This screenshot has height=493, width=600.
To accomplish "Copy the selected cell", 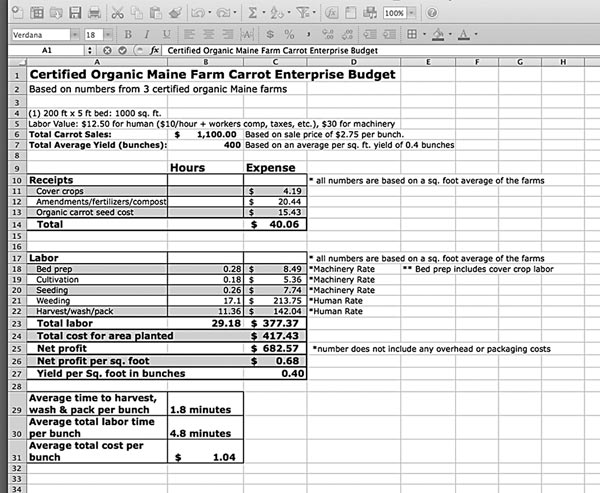I will (137, 13).
